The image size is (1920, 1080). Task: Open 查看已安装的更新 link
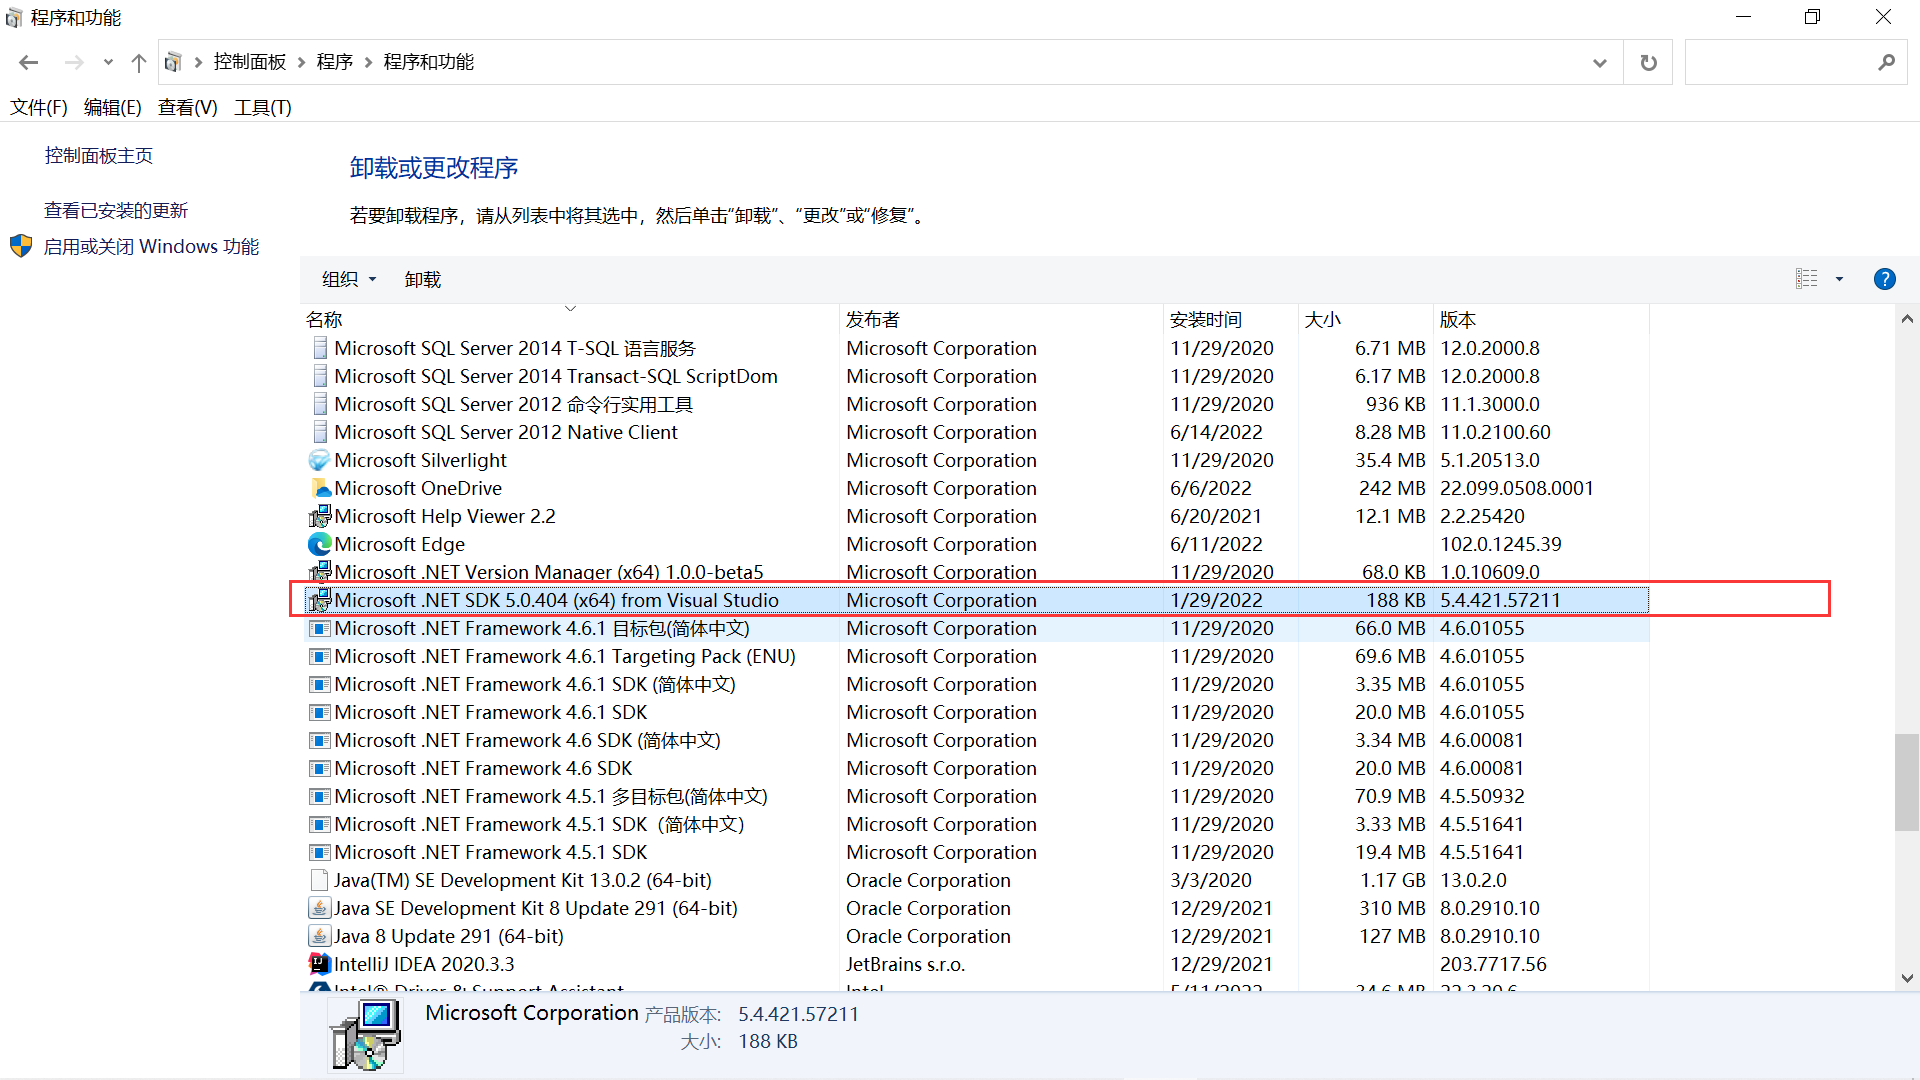(116, 210)
